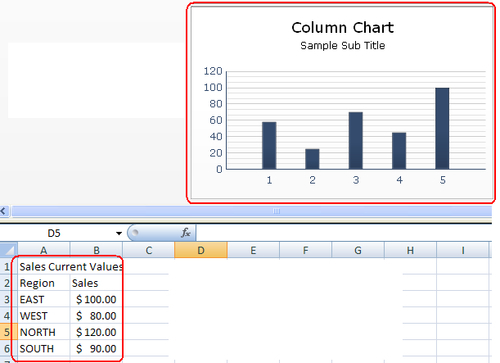
Task: Select column D header
Action: (201, 250)
